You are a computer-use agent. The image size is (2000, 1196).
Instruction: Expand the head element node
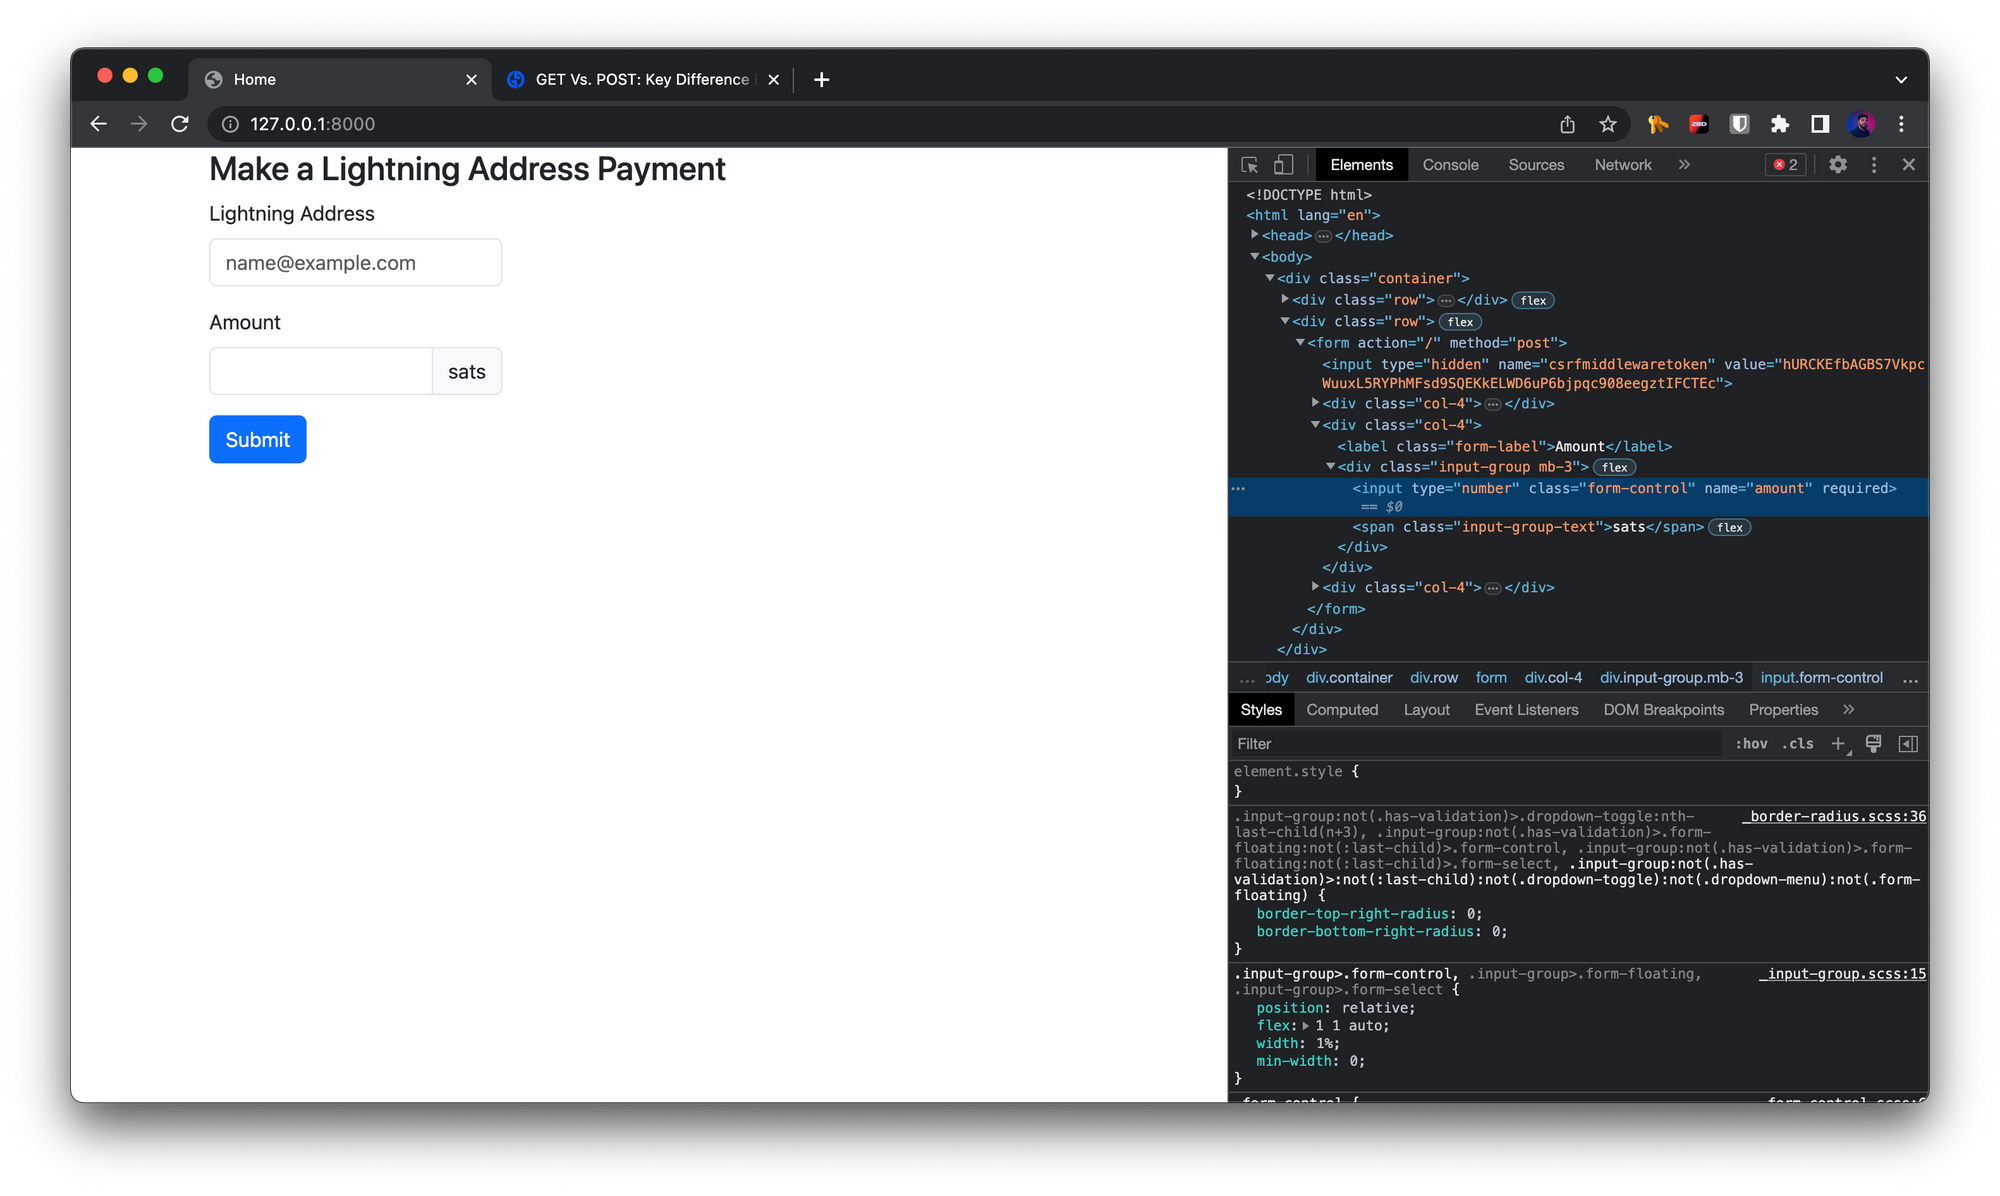coord(1253,235)
